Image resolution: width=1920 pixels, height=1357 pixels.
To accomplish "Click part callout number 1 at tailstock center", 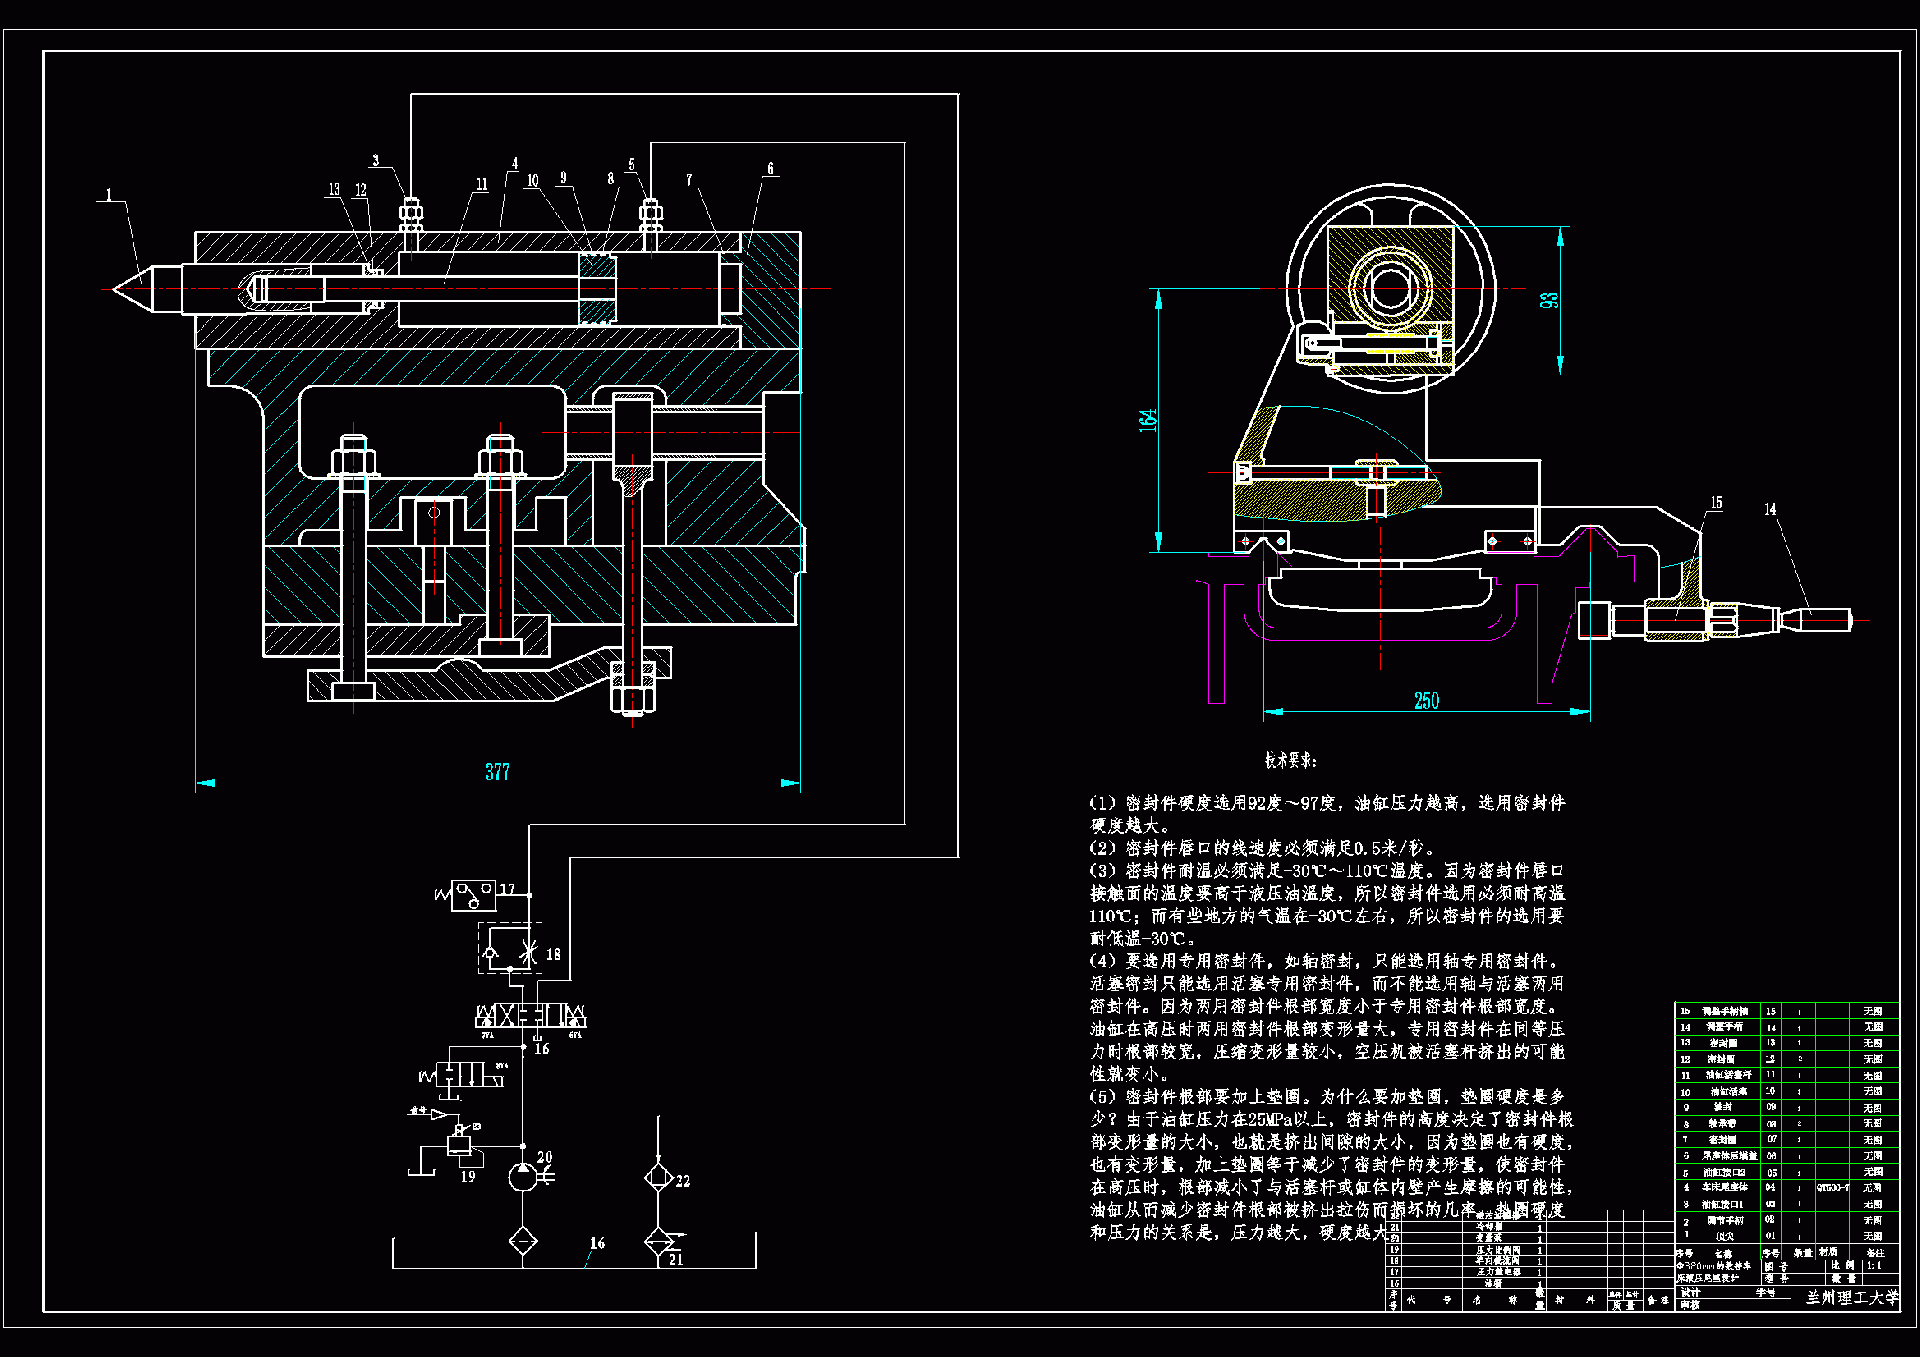I will pos(109,195).
